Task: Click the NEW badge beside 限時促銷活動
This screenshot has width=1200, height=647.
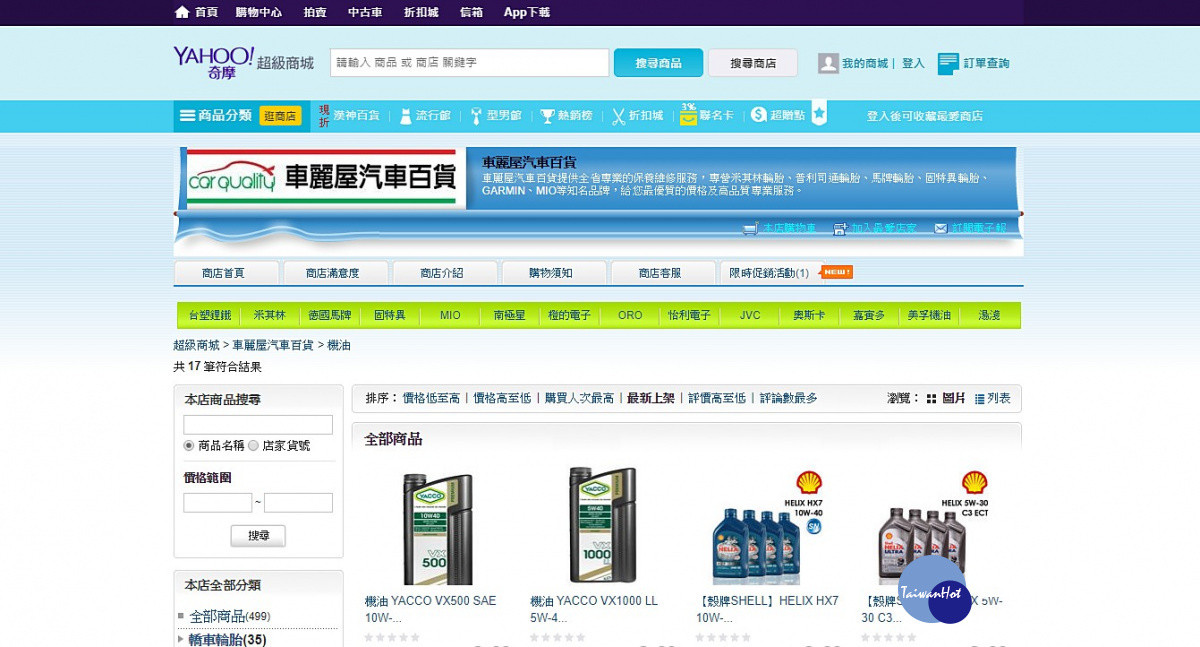Action: click(x=836, y=272)
